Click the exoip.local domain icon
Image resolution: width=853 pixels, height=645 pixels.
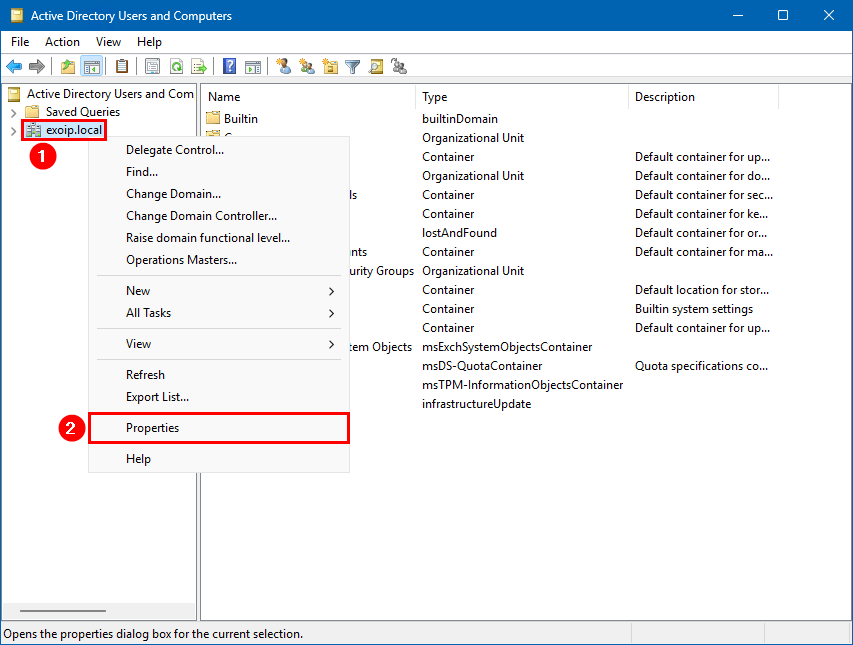coord(34,130)
